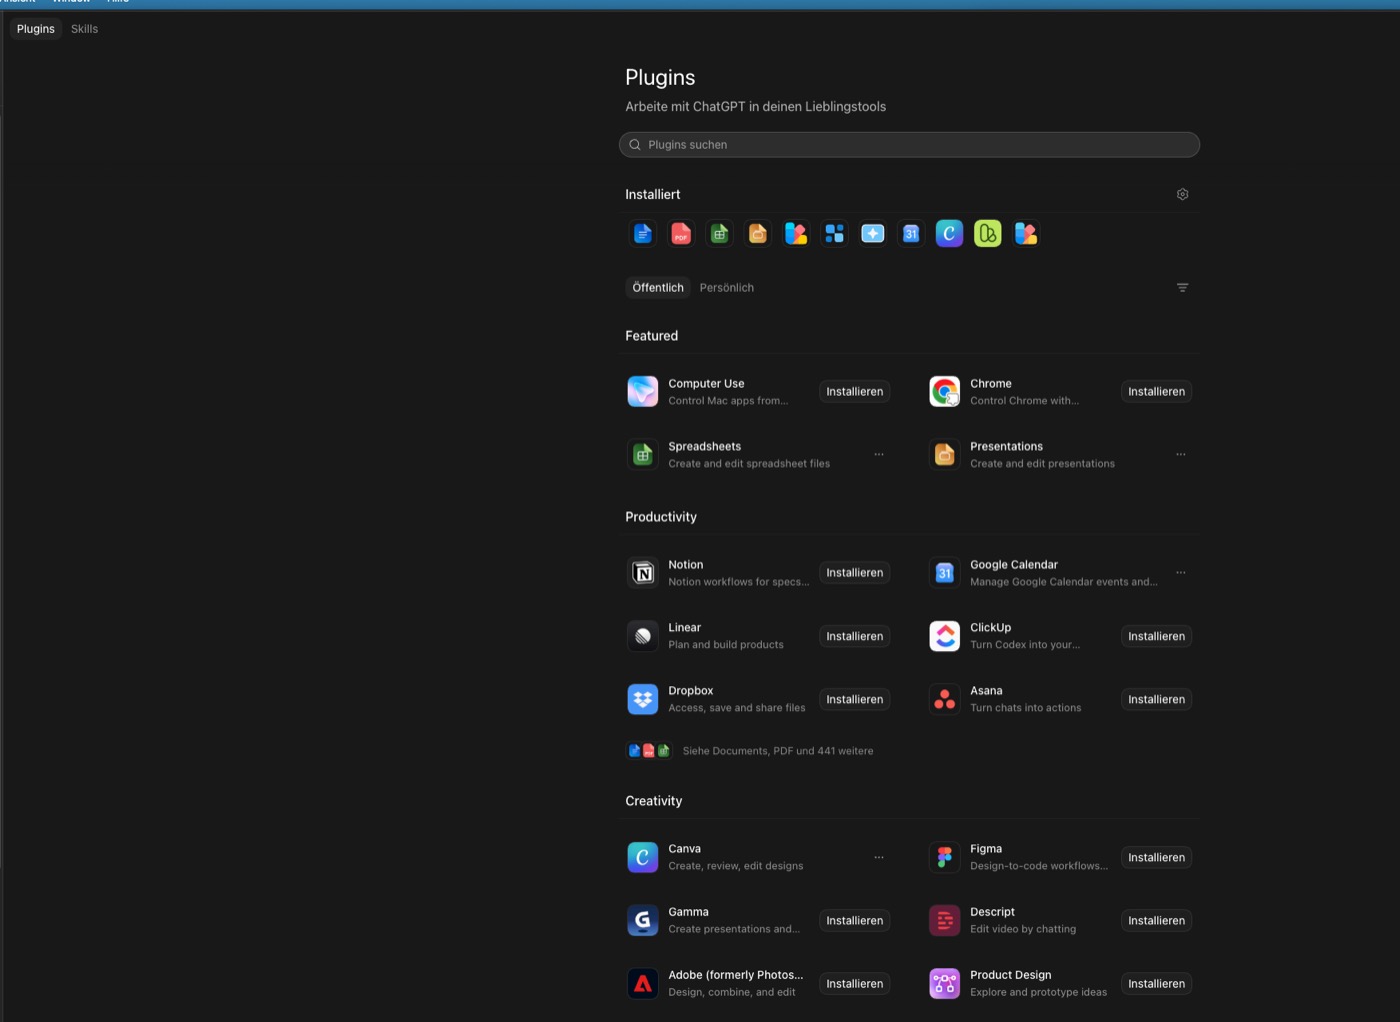Select the Persönlich filter tab
Image resolution: width=1400 pixels, height=1022 pixels.
727,288
